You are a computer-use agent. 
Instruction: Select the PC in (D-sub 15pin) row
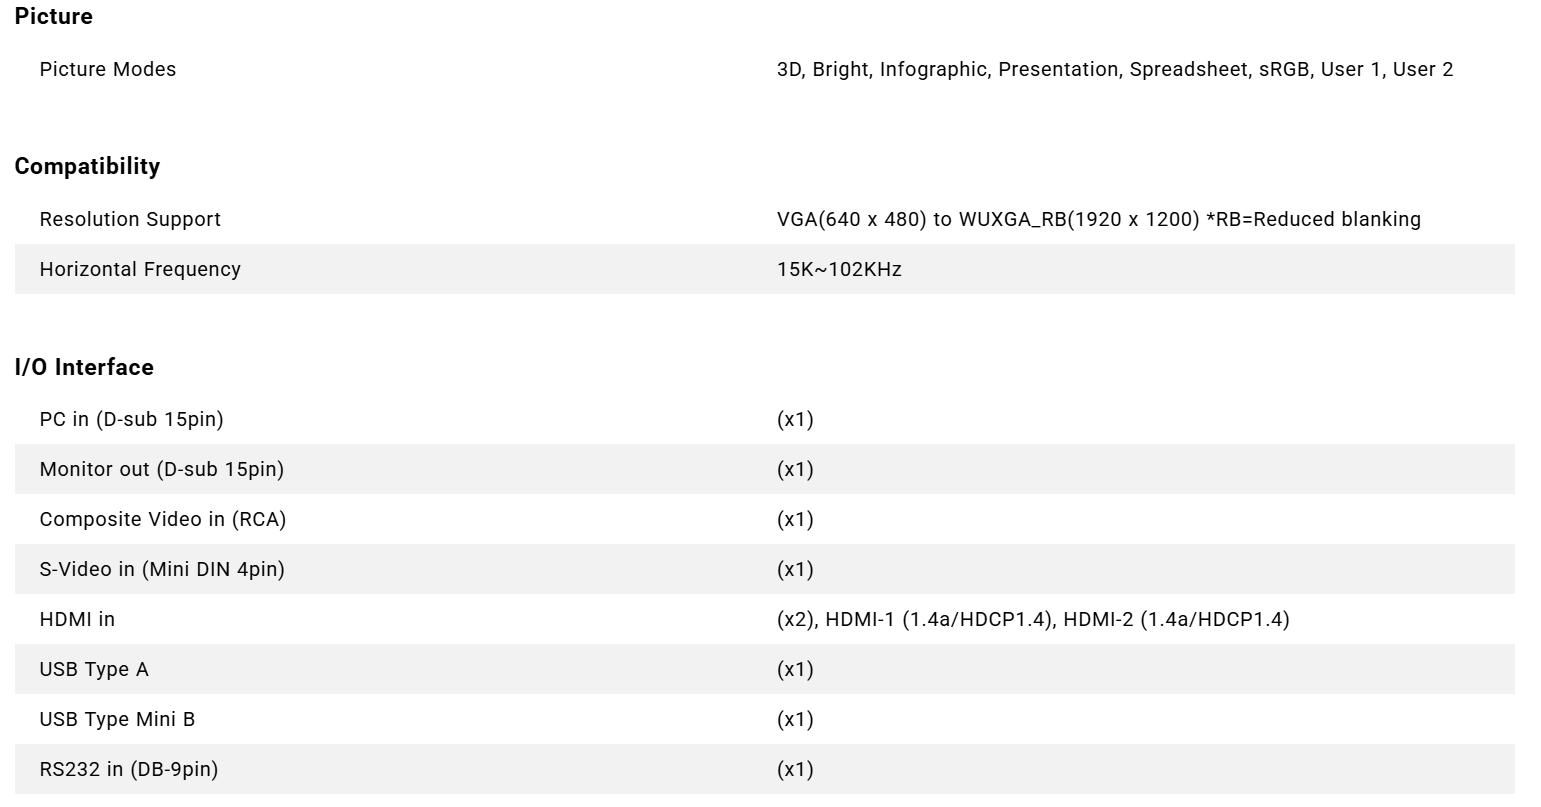764,419
